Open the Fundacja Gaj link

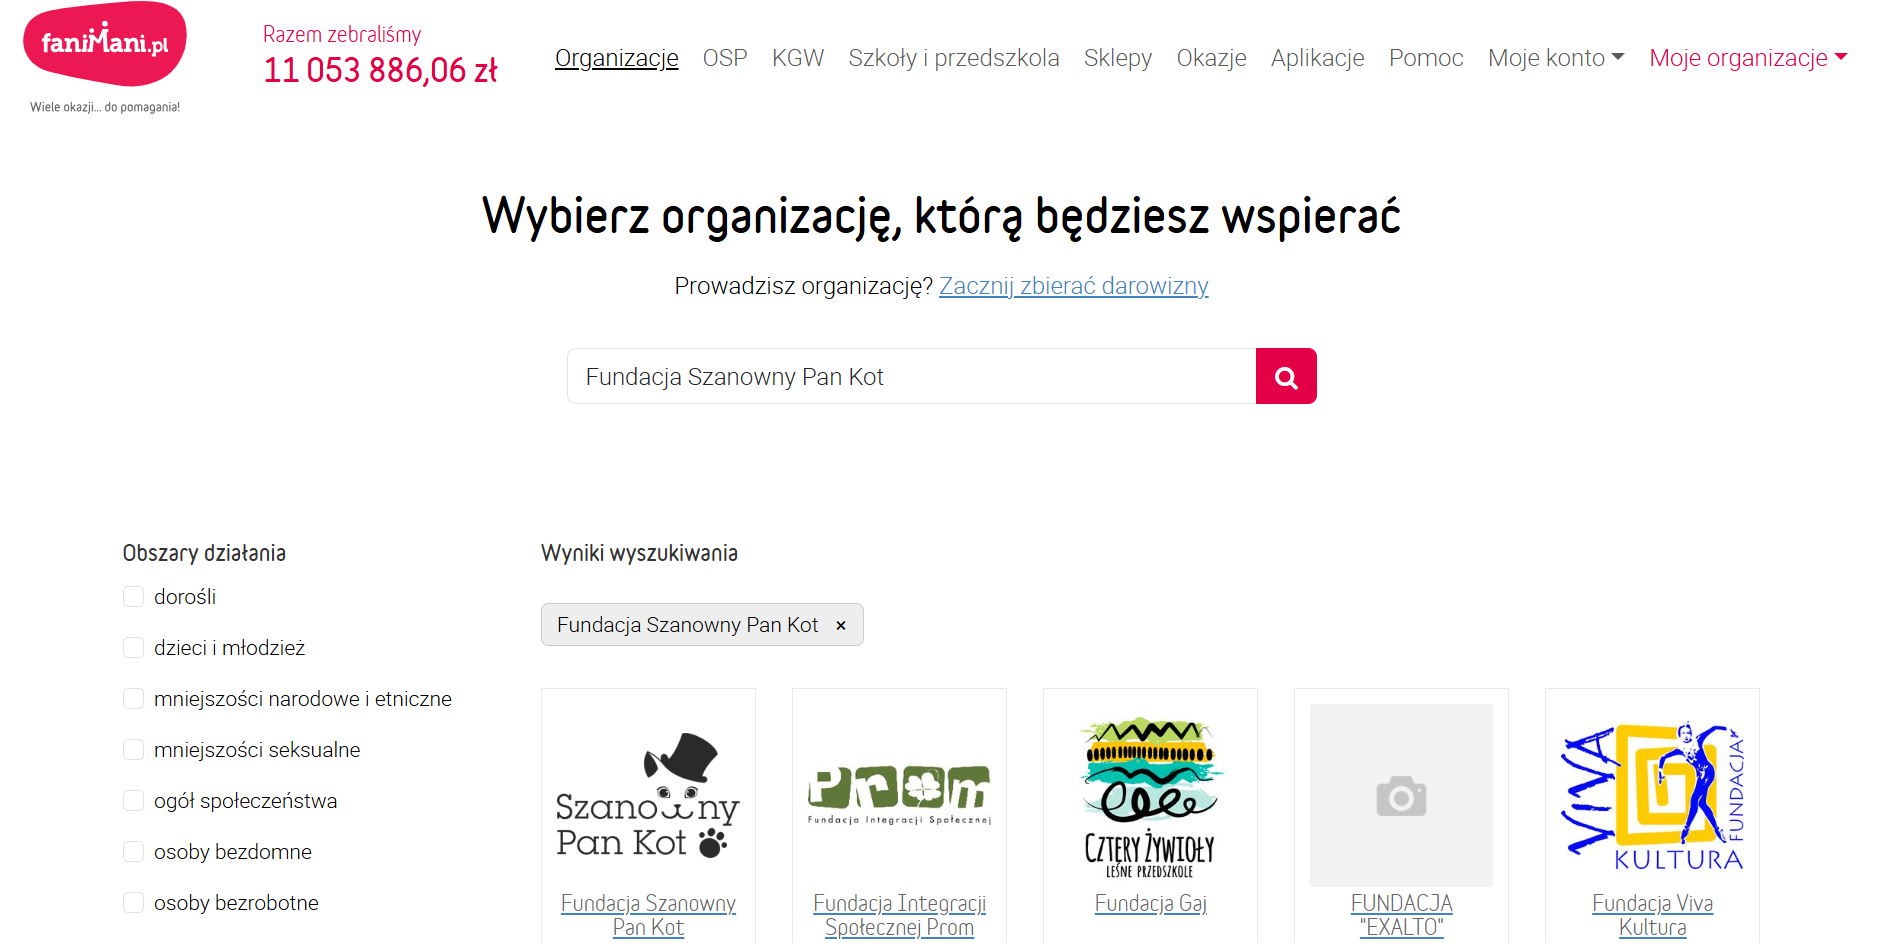tap(1150, 903)
